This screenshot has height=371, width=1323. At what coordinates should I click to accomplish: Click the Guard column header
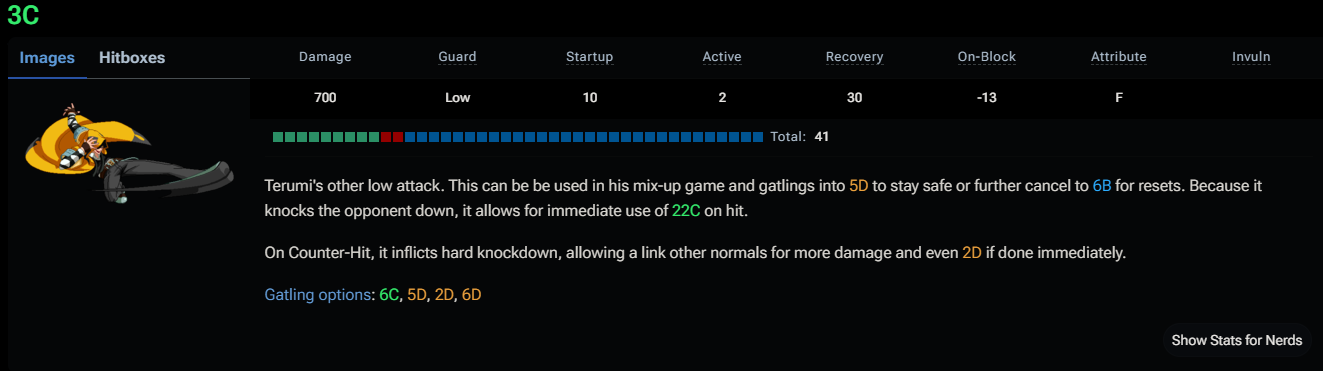pyautogui.click(x=457, y=57)
